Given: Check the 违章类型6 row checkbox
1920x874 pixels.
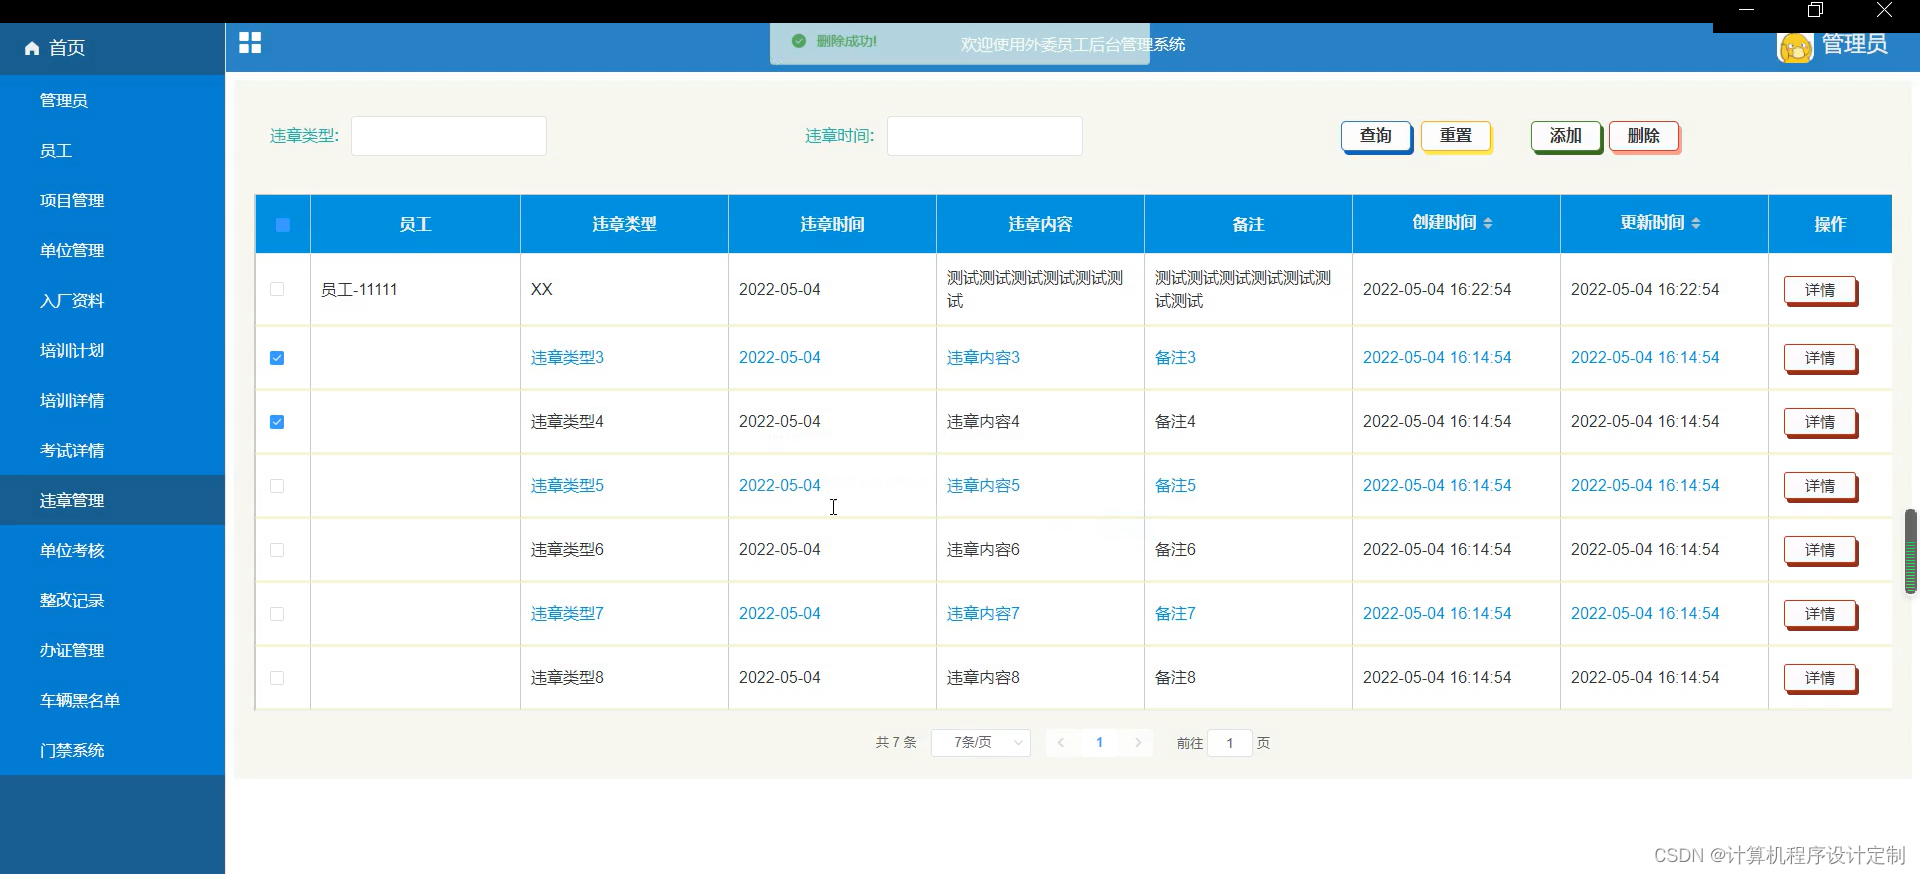Looking at the screenshot, I should pos(277,550).
